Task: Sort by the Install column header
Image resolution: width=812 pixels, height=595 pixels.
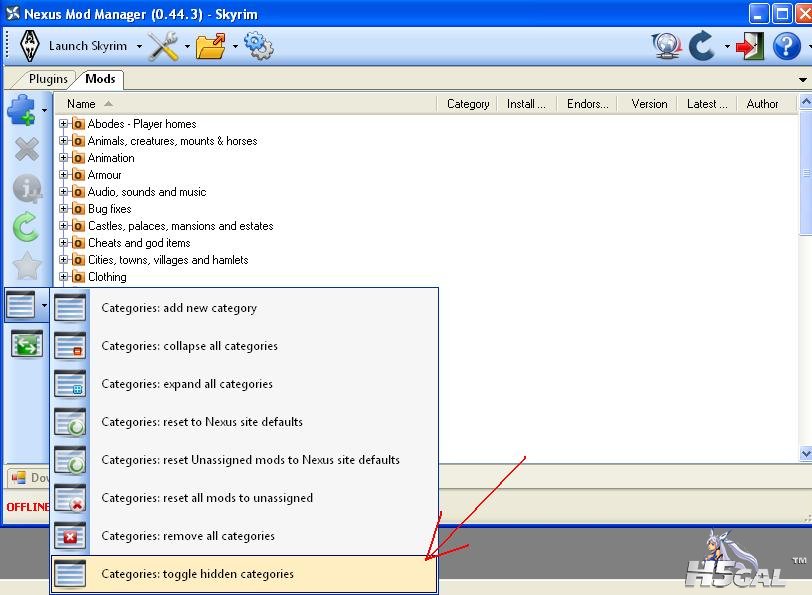Action: (x=527, y=104)
